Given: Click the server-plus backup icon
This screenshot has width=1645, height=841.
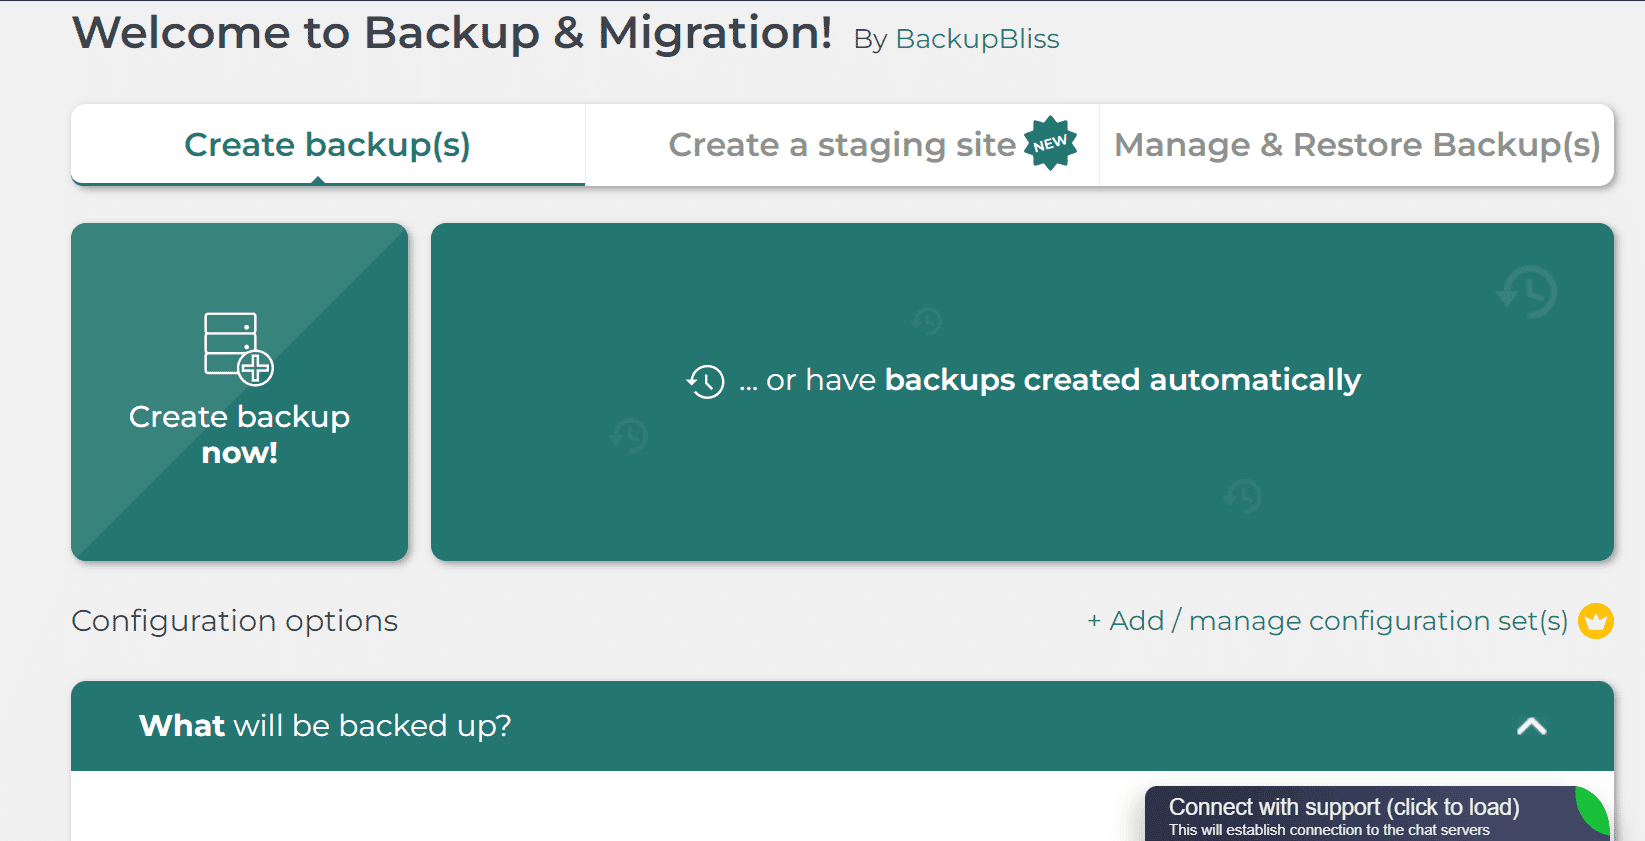Looking at the screenshot, I should (239, 348).
